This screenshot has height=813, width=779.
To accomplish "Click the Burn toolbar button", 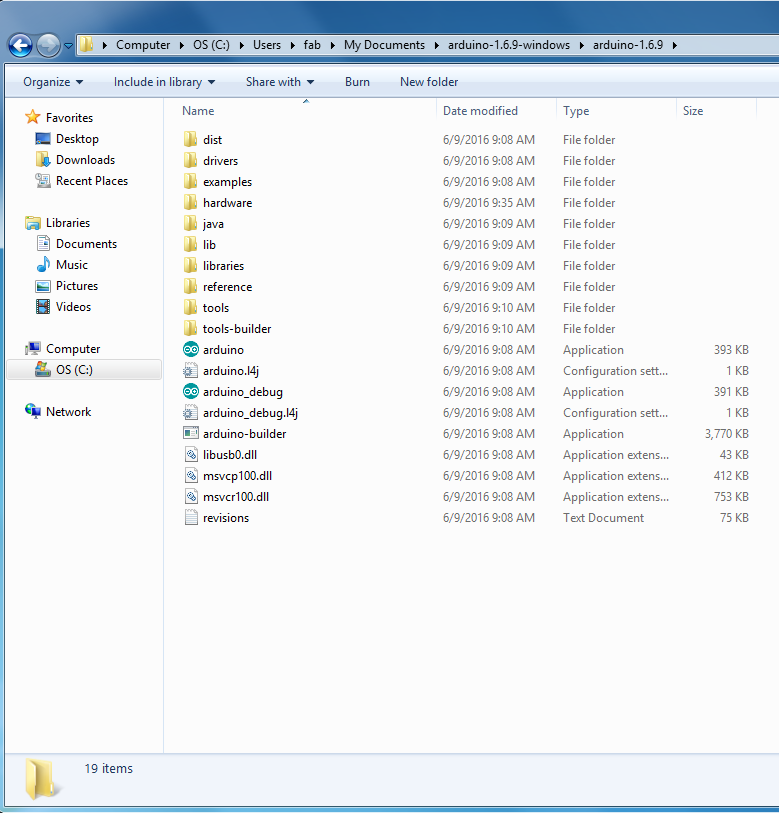I will (x=357, y=82).
